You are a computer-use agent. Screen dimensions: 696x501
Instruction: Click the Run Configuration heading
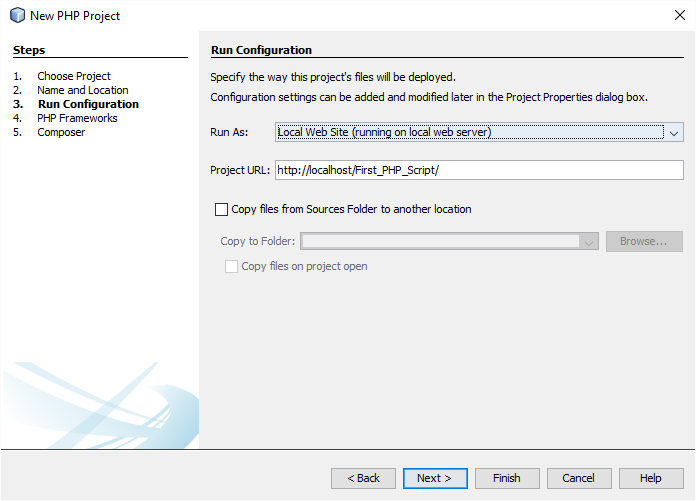pos(261,50)
